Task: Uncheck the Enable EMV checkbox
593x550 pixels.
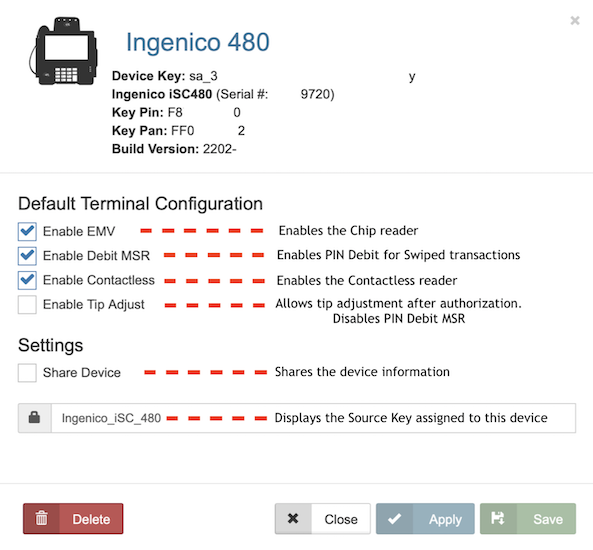Action: [27, 231]
